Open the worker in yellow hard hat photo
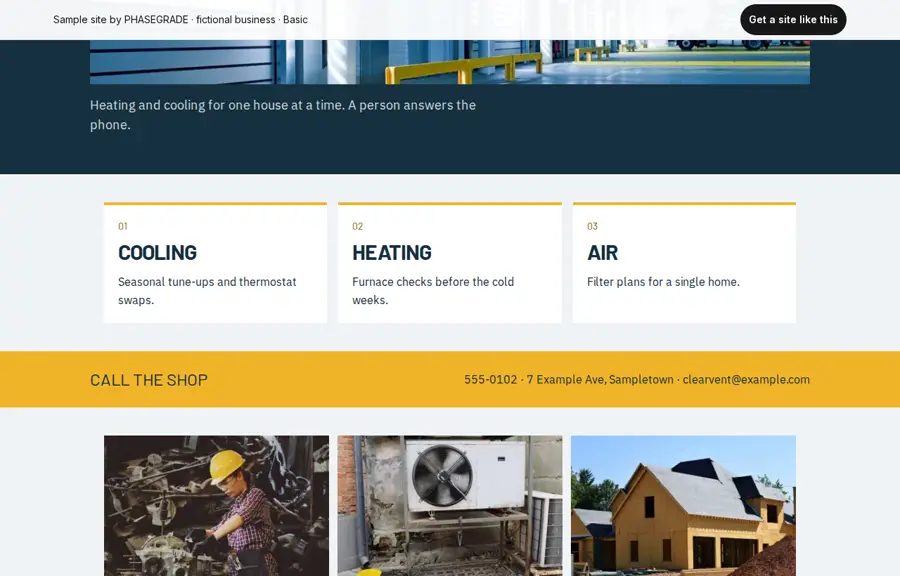The width and height of the screenshot is (900, 576). click(216, 505)
